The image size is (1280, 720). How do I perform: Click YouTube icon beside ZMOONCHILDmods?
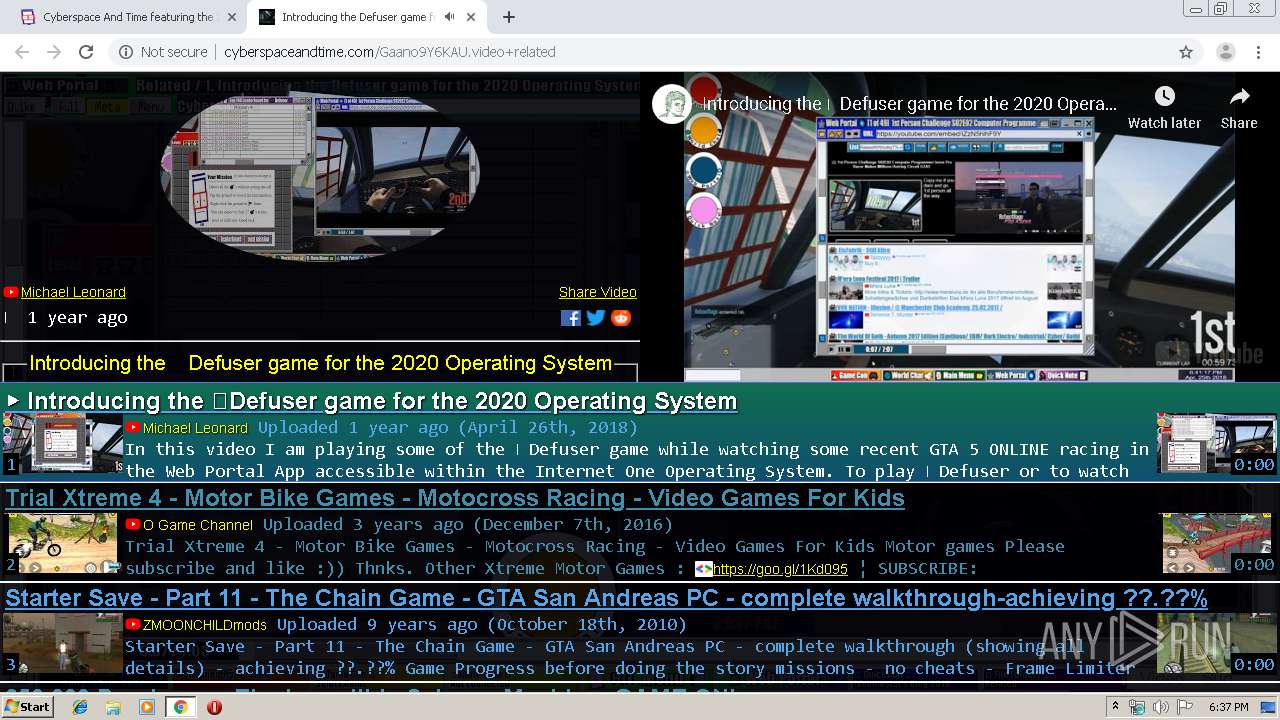pos(132,624)
